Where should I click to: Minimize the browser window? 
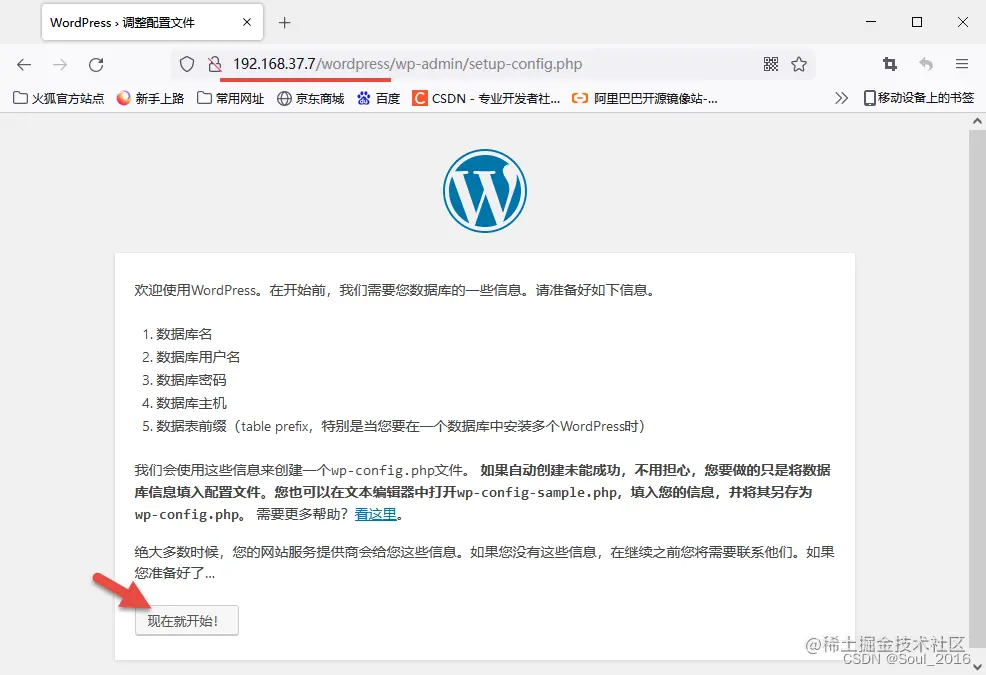pos(871,22)
